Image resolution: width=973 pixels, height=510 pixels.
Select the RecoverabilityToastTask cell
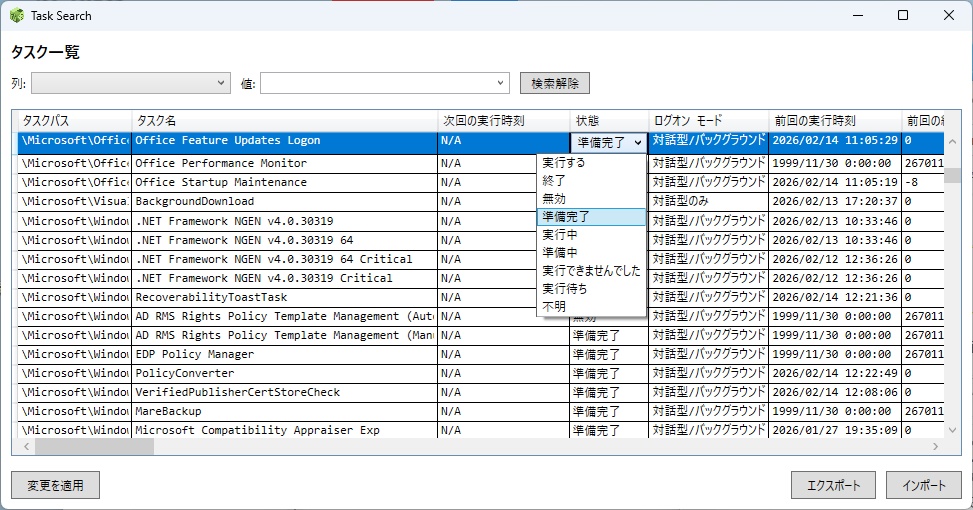pyautogui.click(x=284, y=297)
